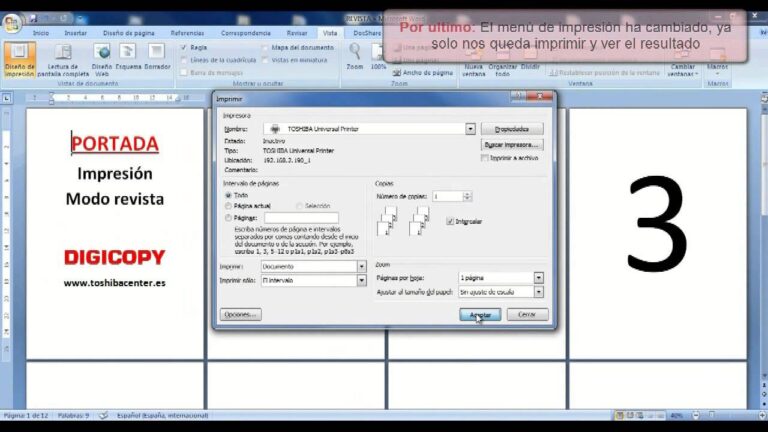Select Ancho de página zoom
This screenshot has height=432, width=768.
(423, 72)
